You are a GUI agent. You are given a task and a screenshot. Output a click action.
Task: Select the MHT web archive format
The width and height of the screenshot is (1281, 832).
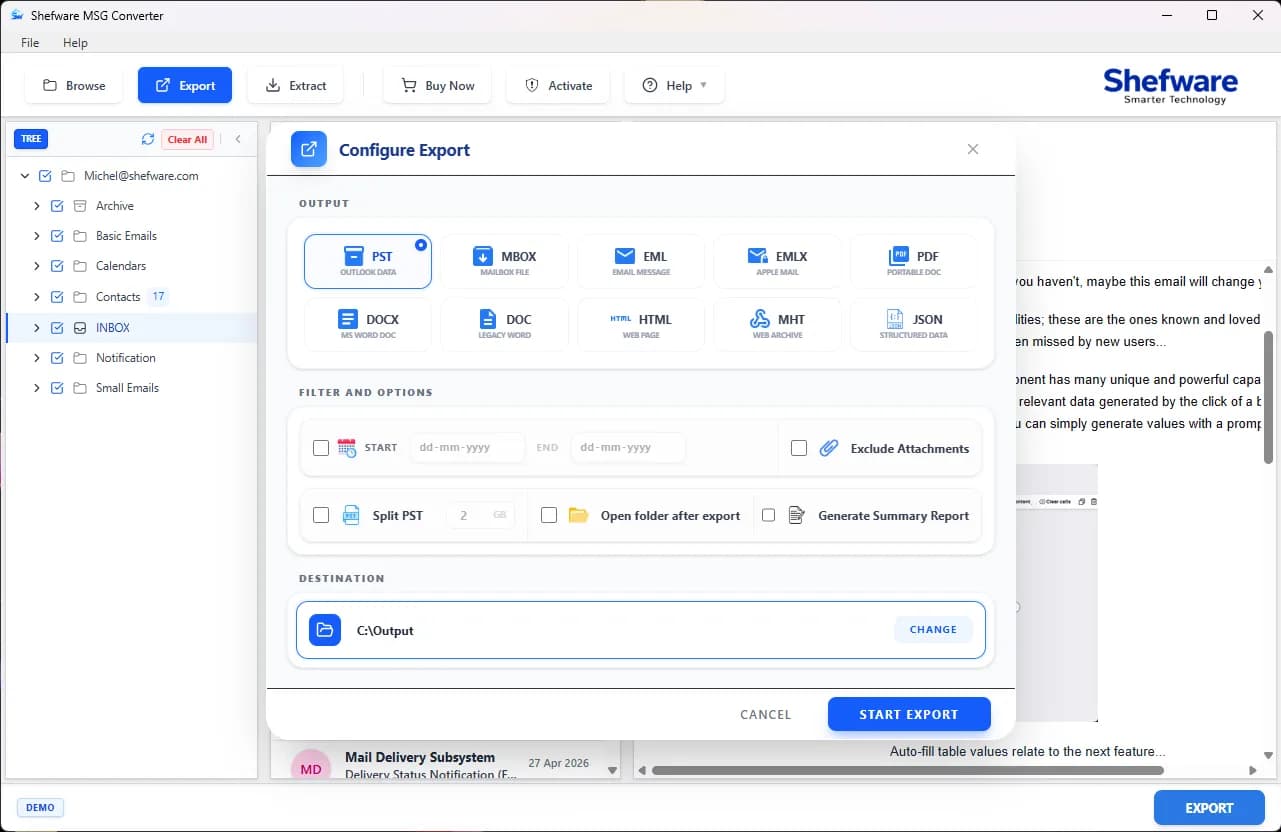point(777,325)
